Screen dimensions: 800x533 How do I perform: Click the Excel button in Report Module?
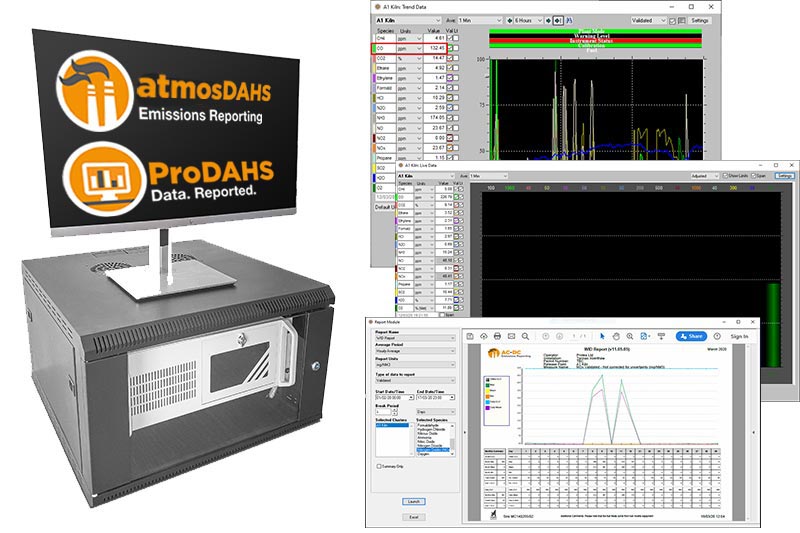413,517
